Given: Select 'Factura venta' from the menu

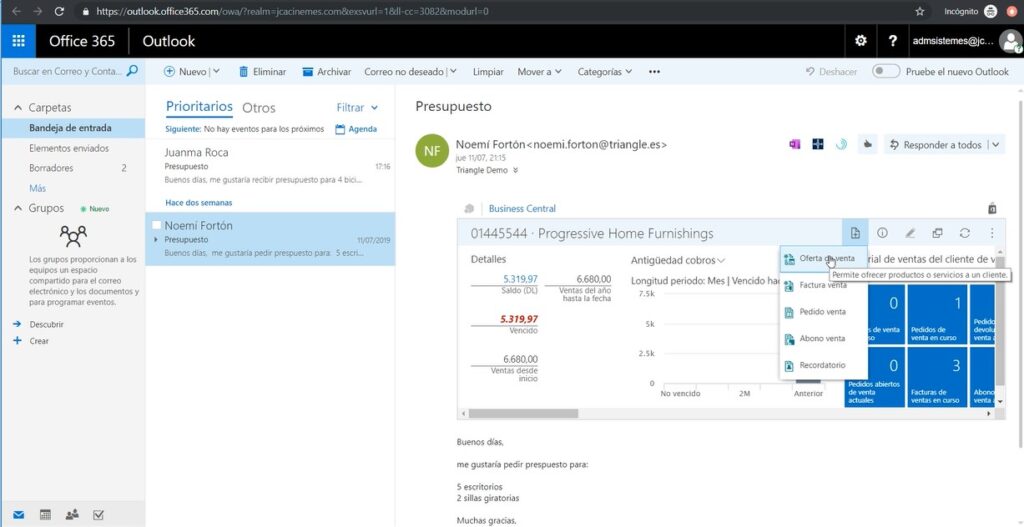Looking at the screenshot, I should point(821,285).
